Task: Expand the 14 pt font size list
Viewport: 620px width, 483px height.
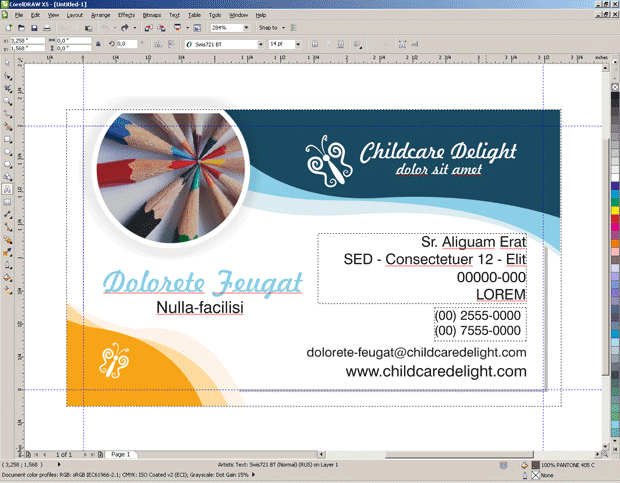Action: (298, 44)
